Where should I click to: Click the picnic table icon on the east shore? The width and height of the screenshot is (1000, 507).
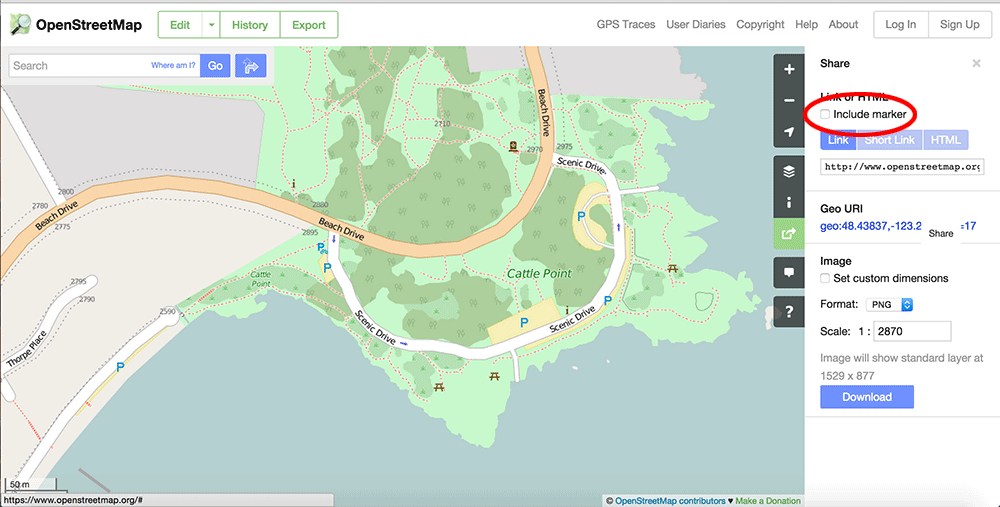point(672,269)
